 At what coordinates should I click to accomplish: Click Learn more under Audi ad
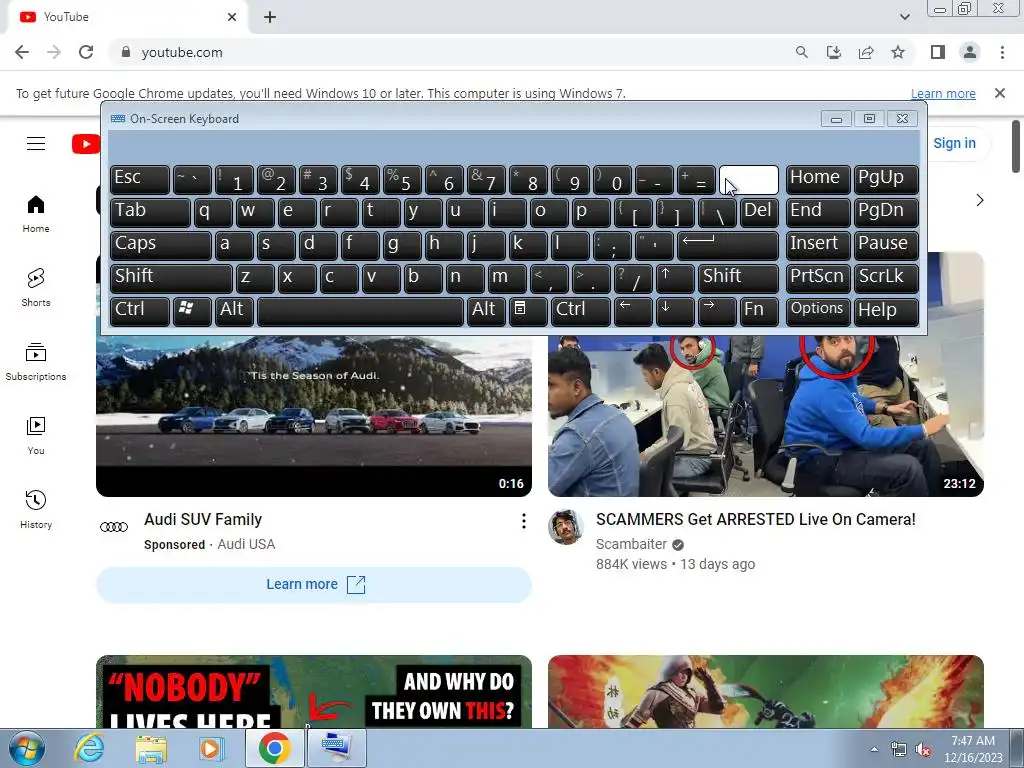pos(314,584)
